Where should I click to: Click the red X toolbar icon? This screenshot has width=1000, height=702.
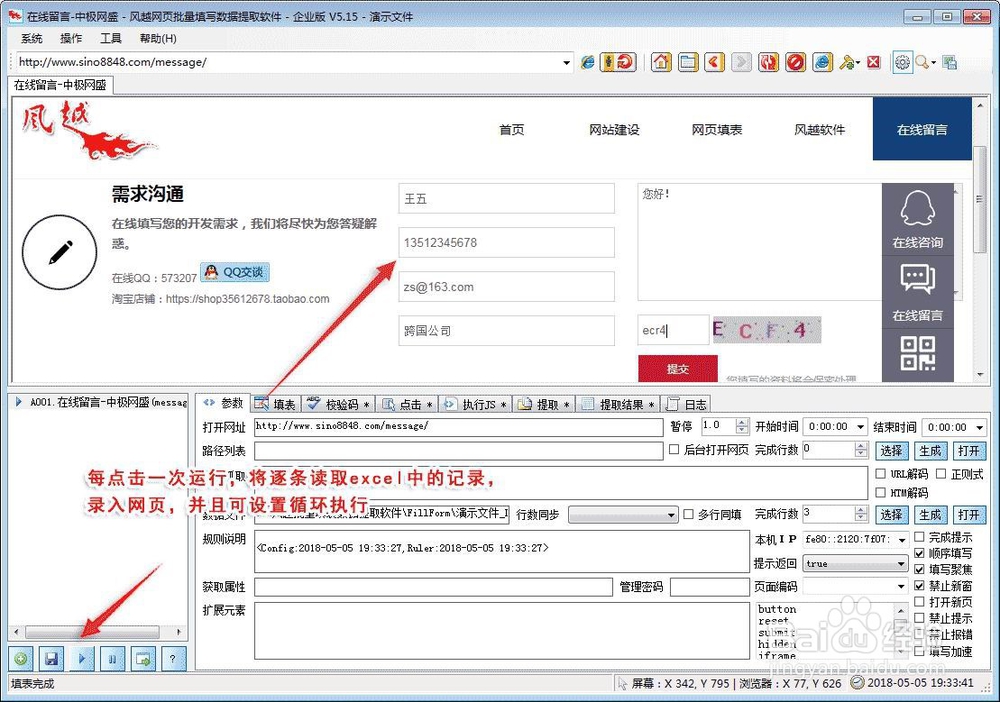point(874,62)
